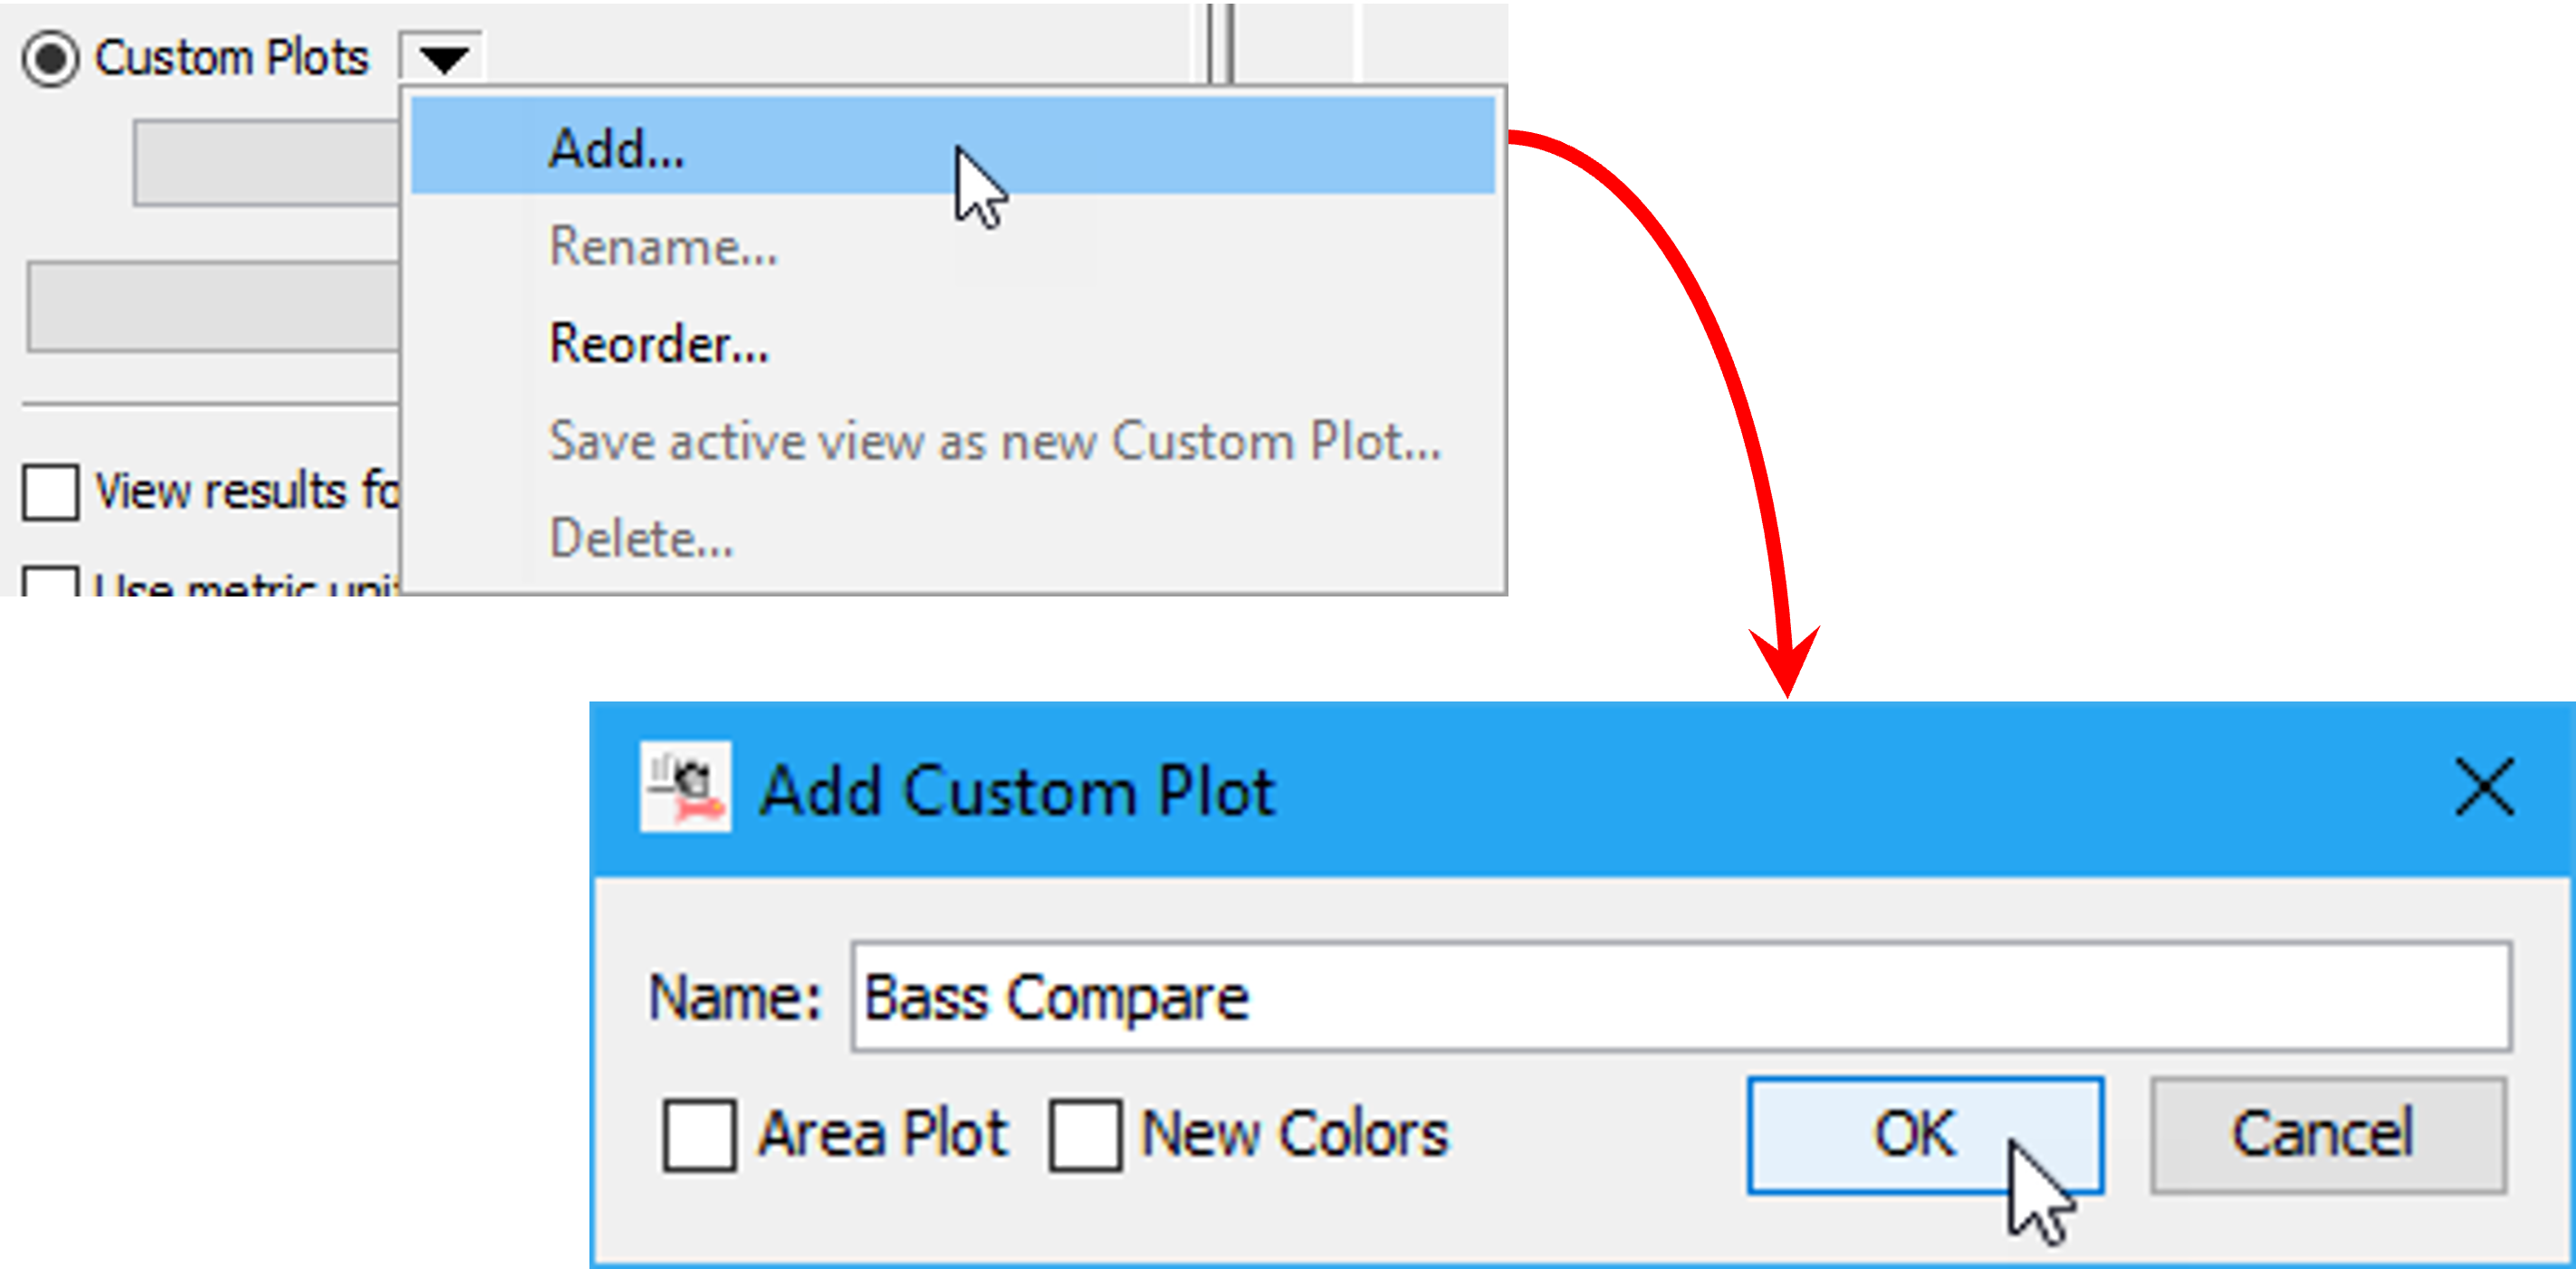Open the Custom Plots dropdown arrow
The image size is (2576, 1269).
(x=442, y=59)
